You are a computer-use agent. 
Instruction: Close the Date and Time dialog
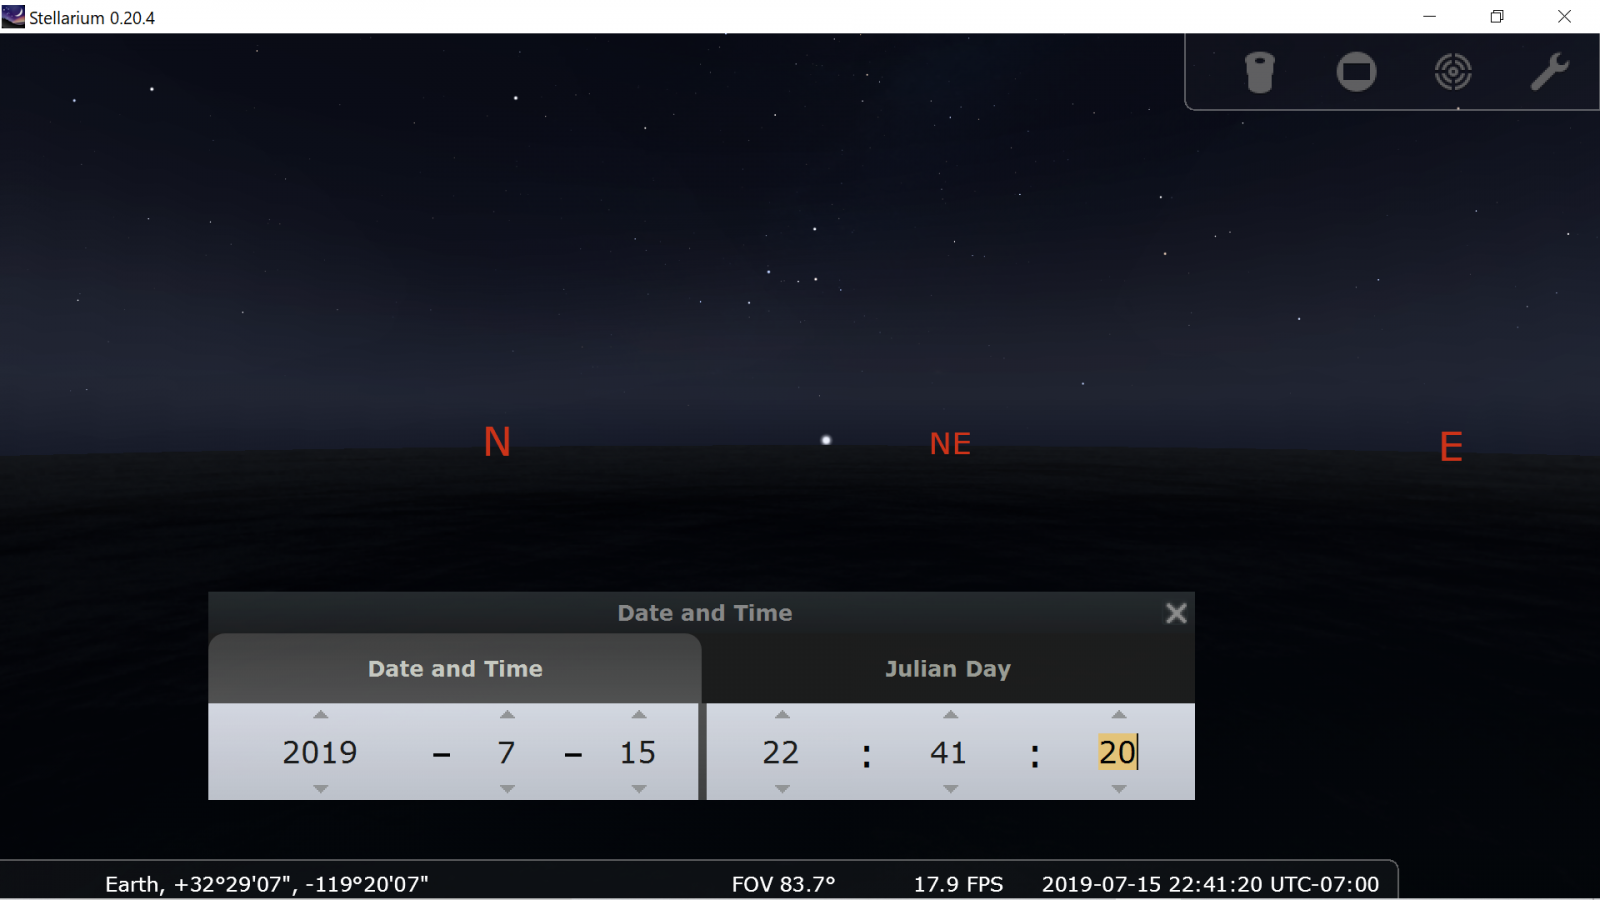point(1176,613)
